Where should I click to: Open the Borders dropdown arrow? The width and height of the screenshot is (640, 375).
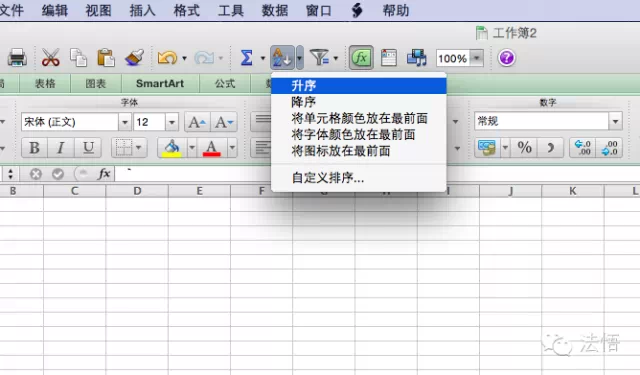[139, 148]
